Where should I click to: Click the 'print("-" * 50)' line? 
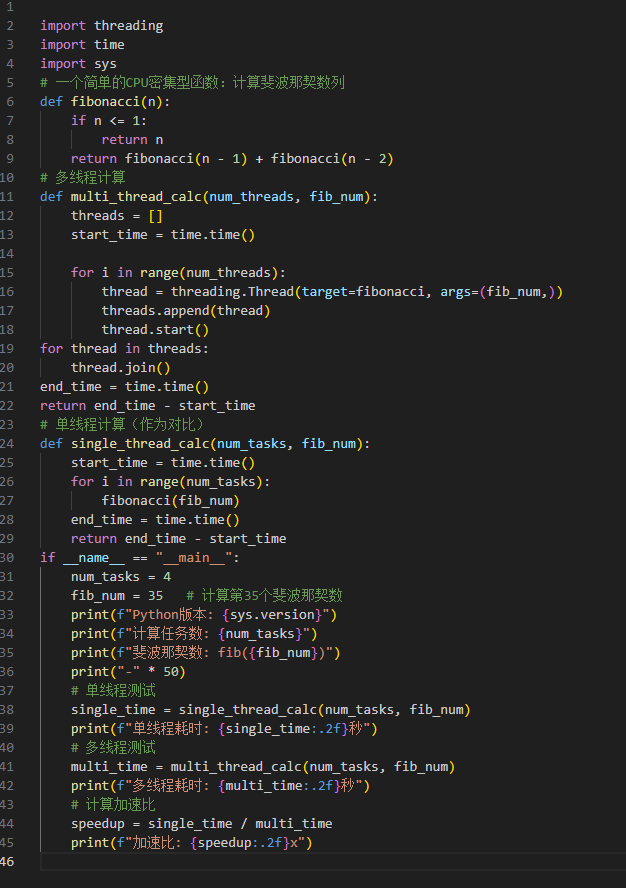point(128,671)
